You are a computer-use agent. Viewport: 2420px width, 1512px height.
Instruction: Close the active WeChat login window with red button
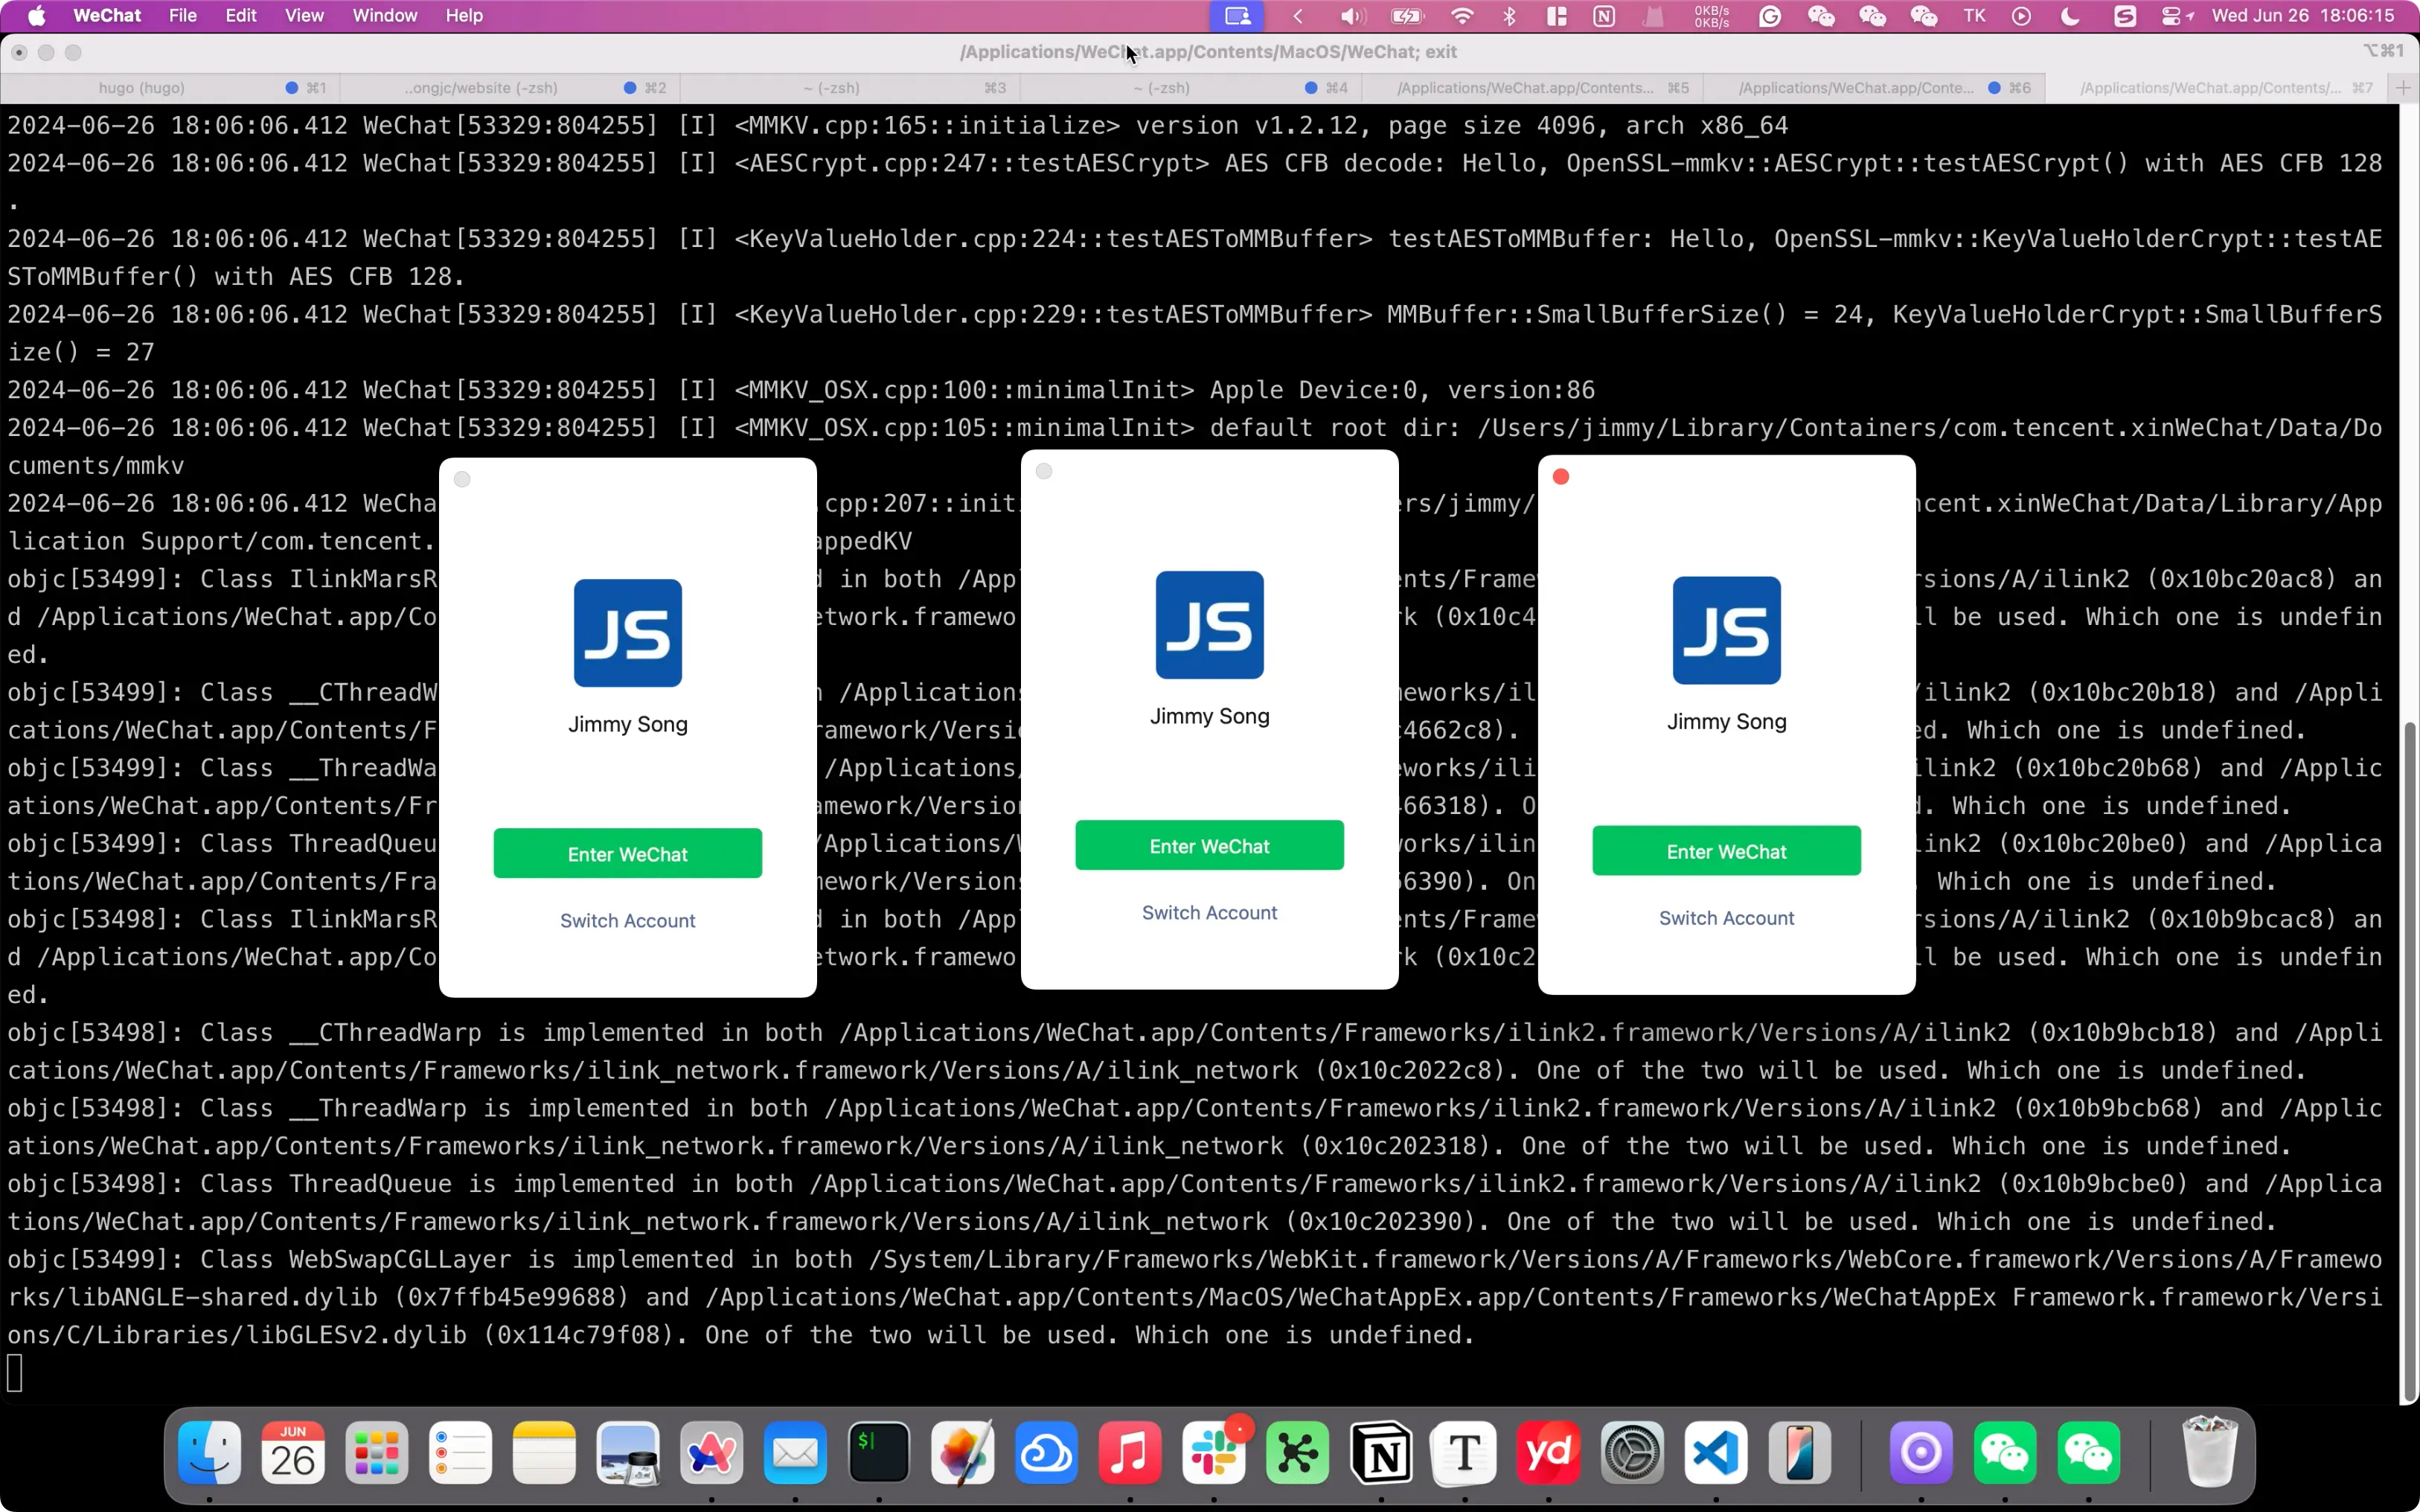pos(1561,477)
